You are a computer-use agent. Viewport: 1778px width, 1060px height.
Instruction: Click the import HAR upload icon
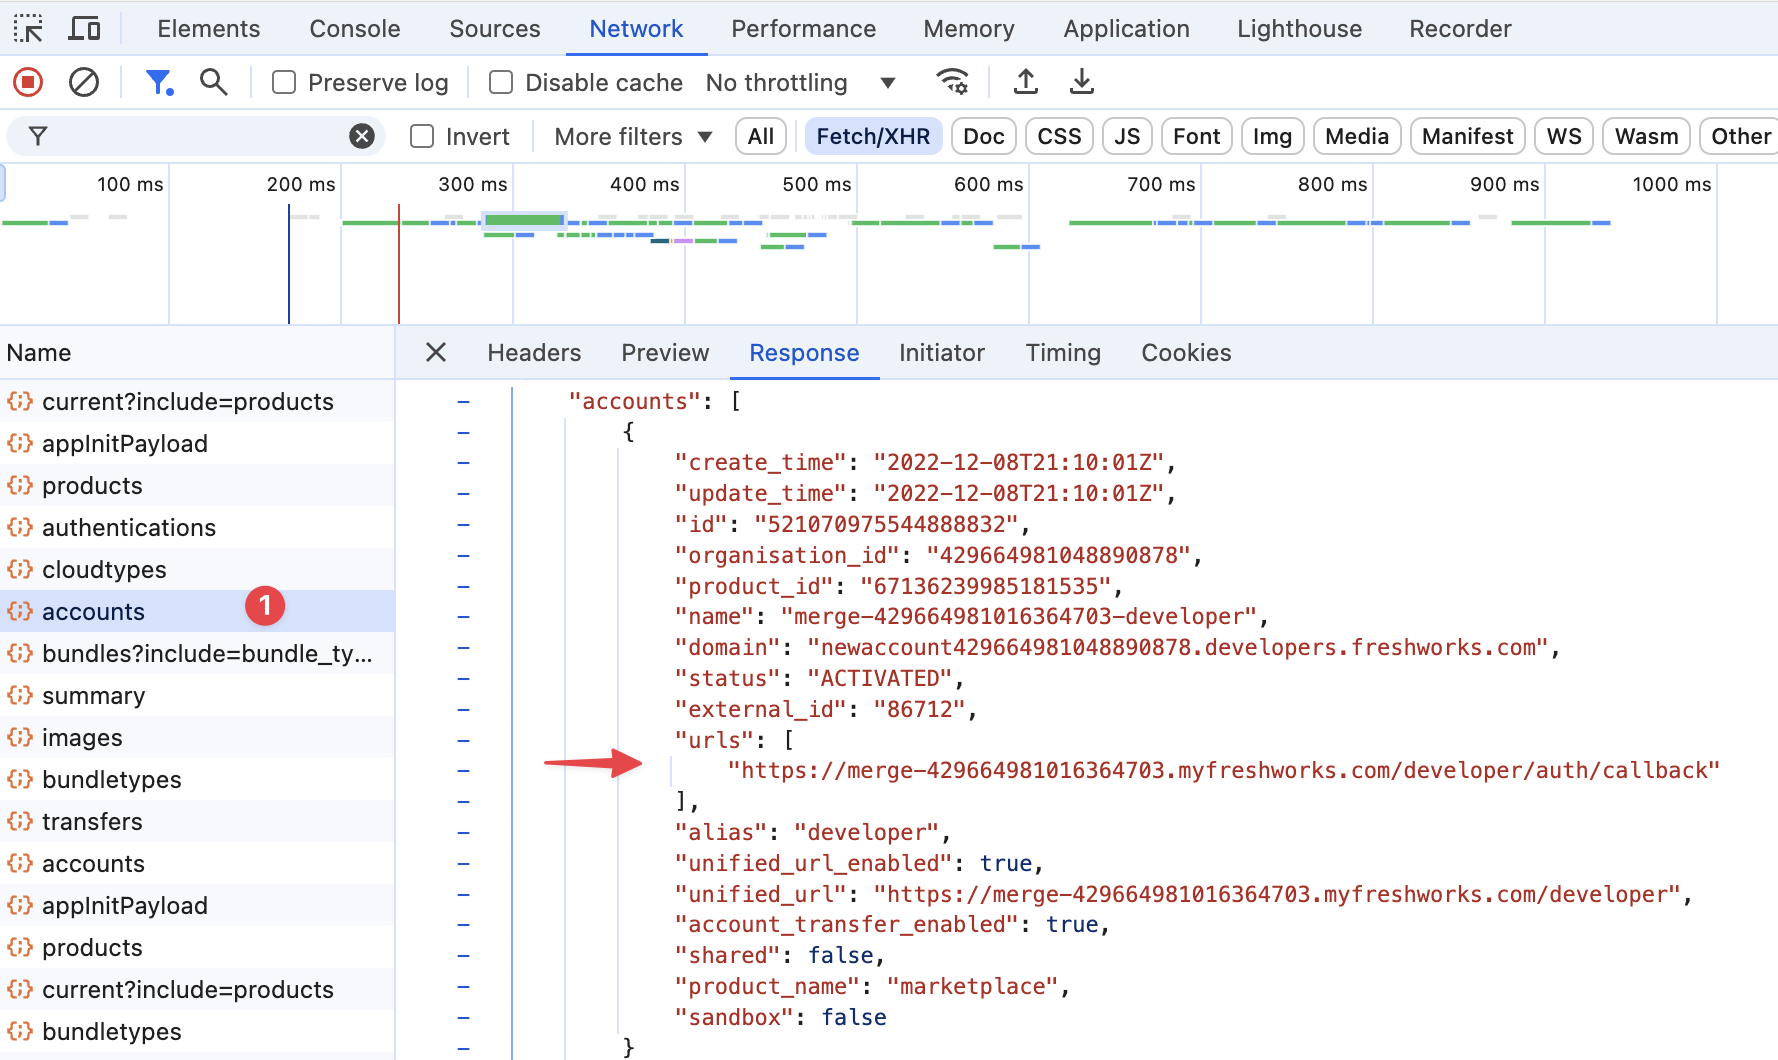[1025, 82]
